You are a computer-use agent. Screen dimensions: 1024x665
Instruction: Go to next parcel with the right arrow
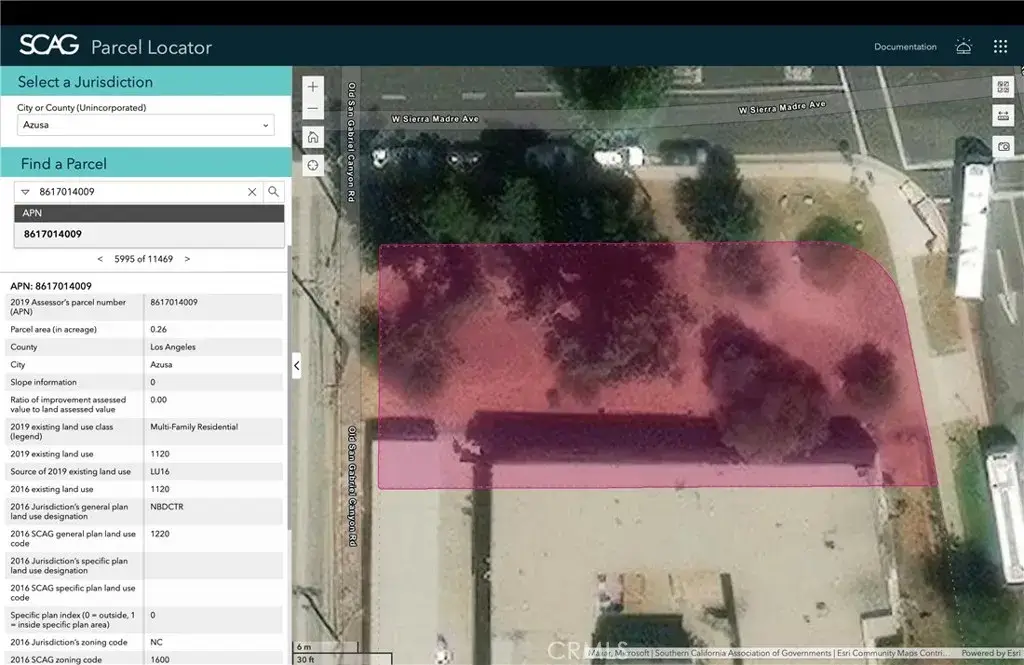(185, 258)
